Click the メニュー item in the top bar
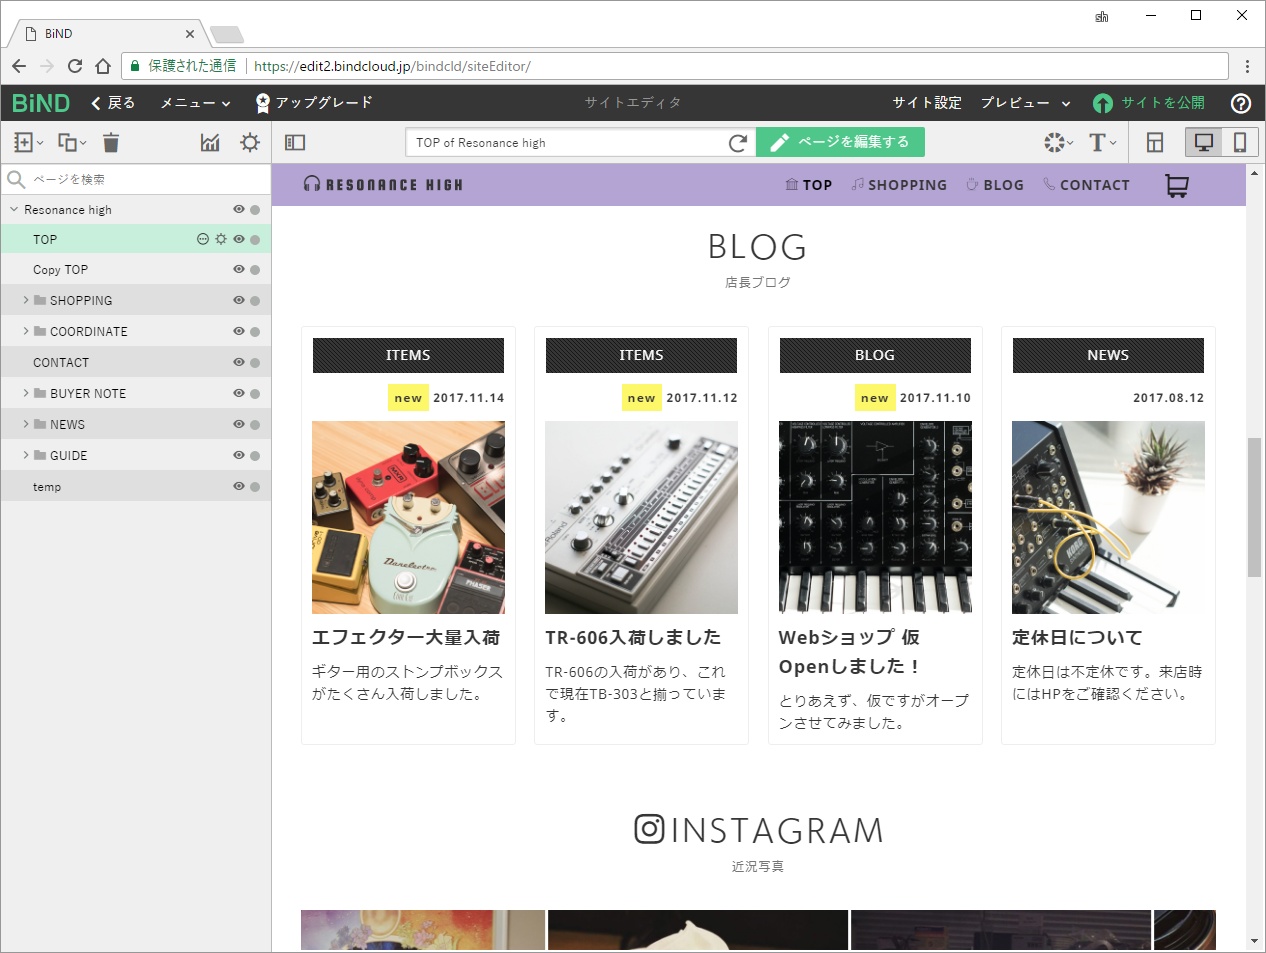The height and width of the screenshot is (953, 1266). point(191,103)
